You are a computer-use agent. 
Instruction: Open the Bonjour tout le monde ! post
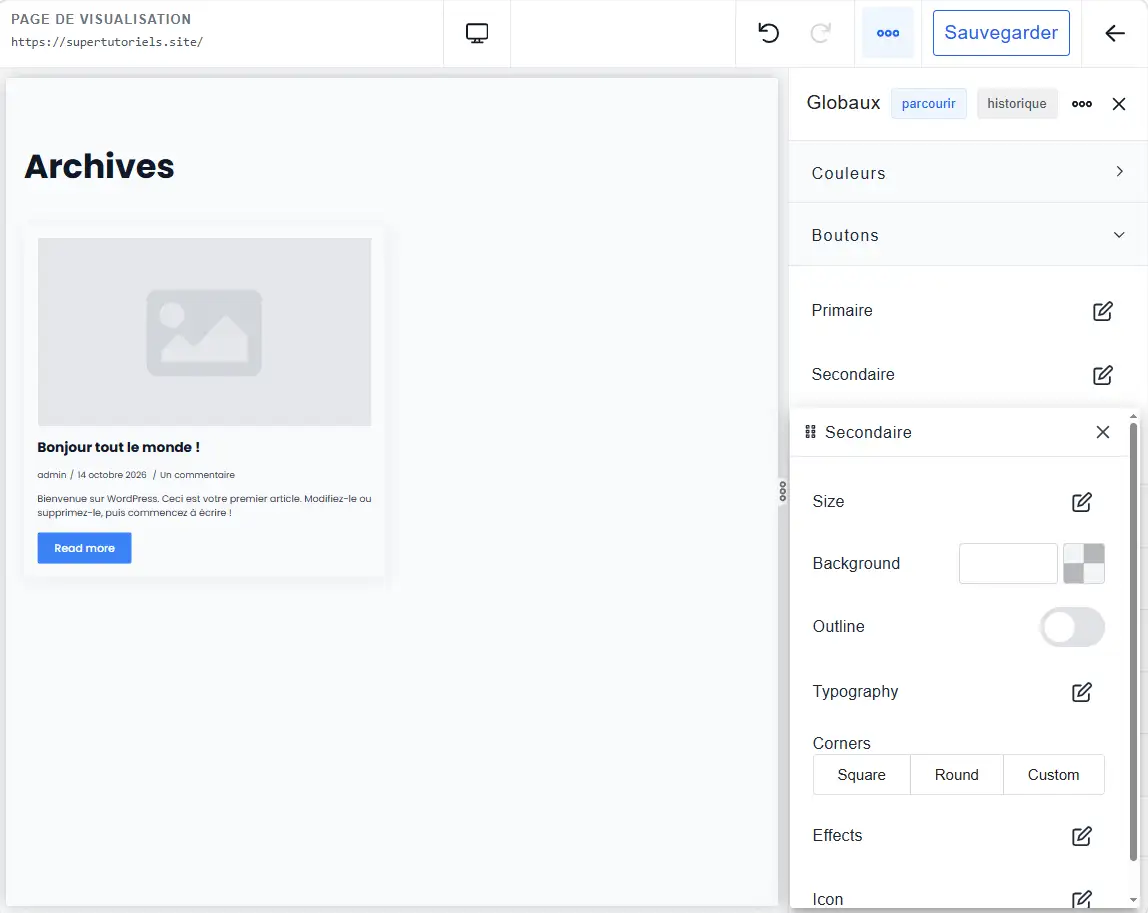point(119,447)
